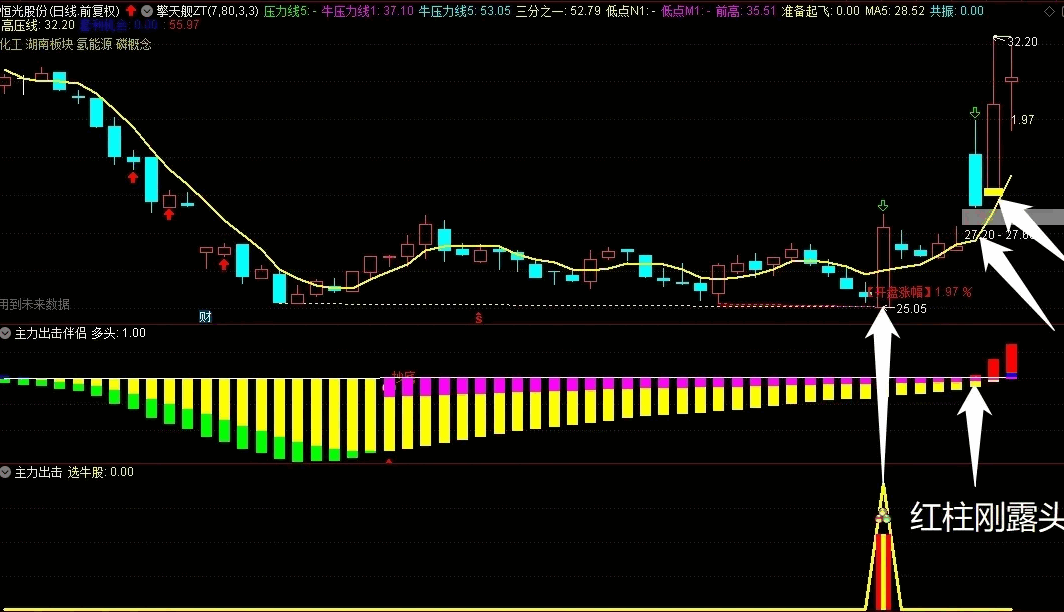The image size is (1064, 612).
Task: Click the 32.20 high price label
Action: coord(1022,41)
